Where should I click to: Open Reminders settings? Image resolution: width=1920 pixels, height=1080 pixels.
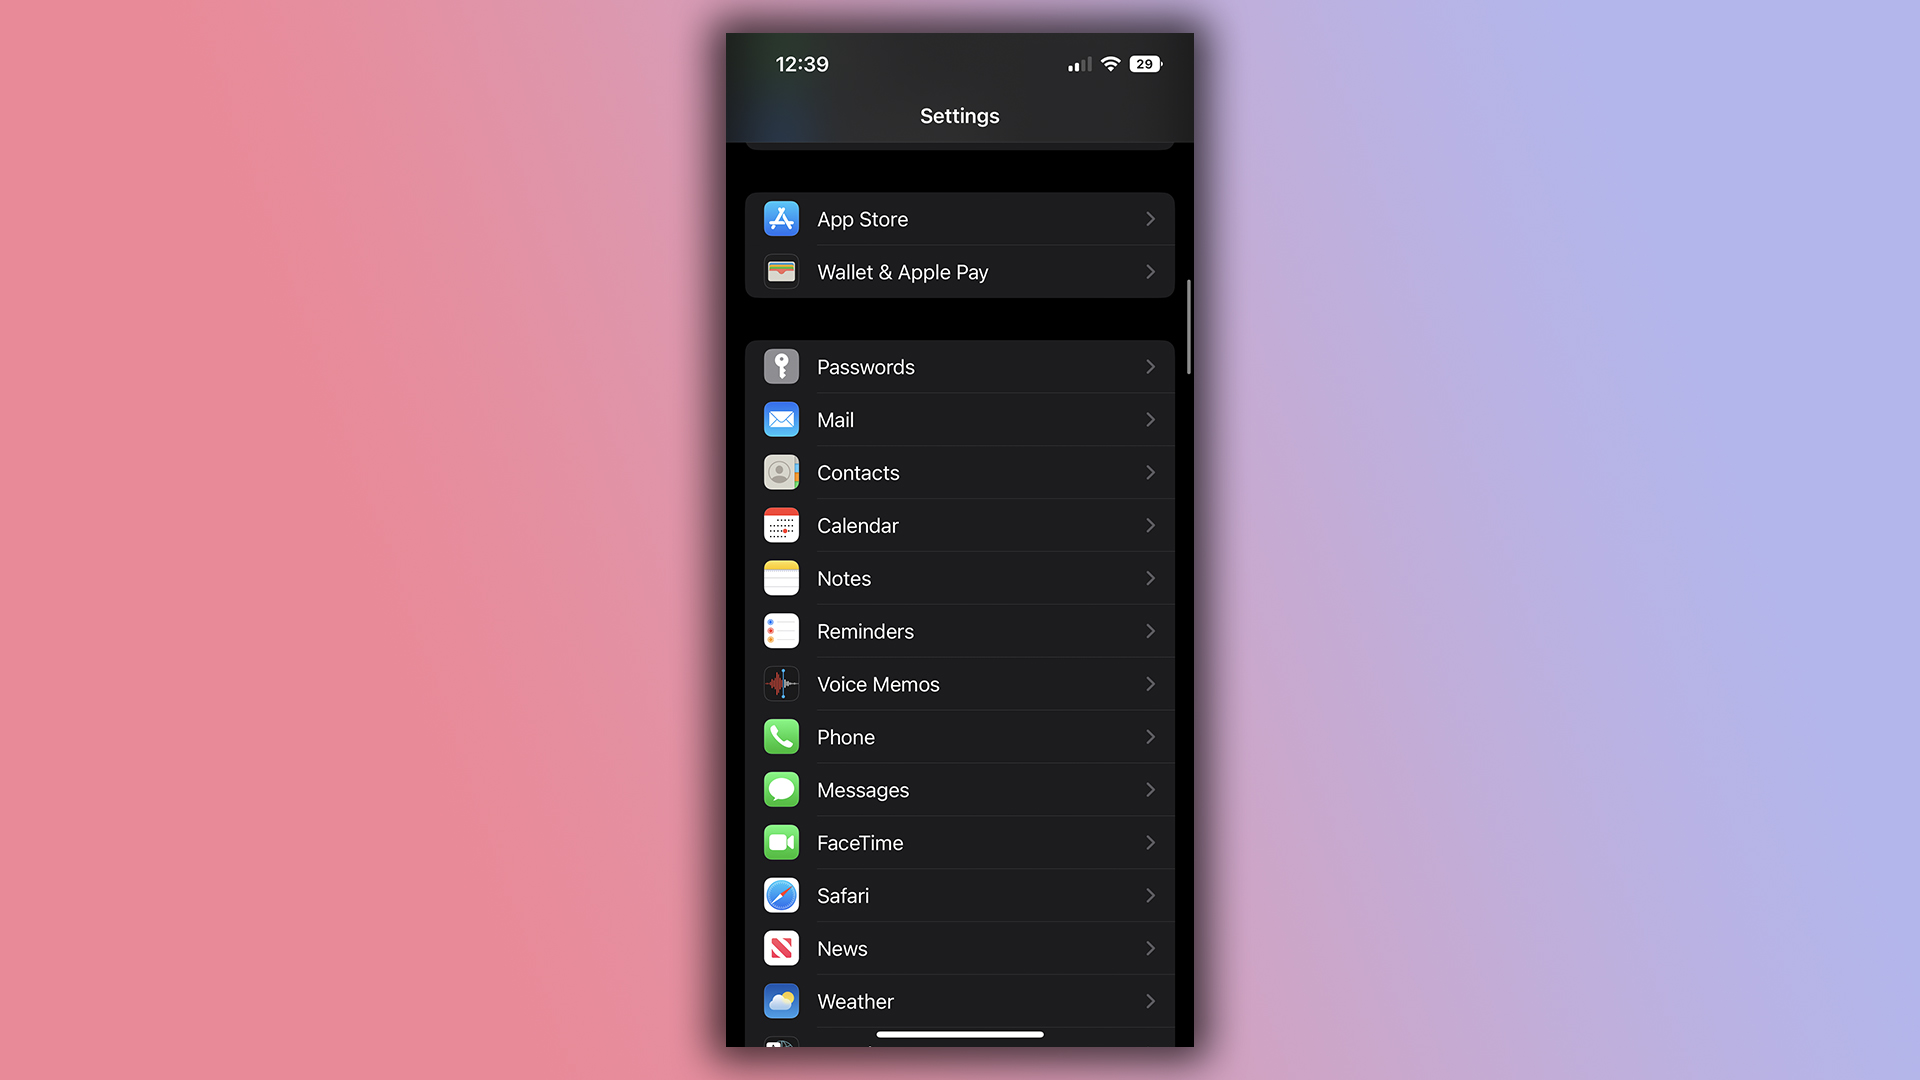pyautogui.click(x=959, y=630)
